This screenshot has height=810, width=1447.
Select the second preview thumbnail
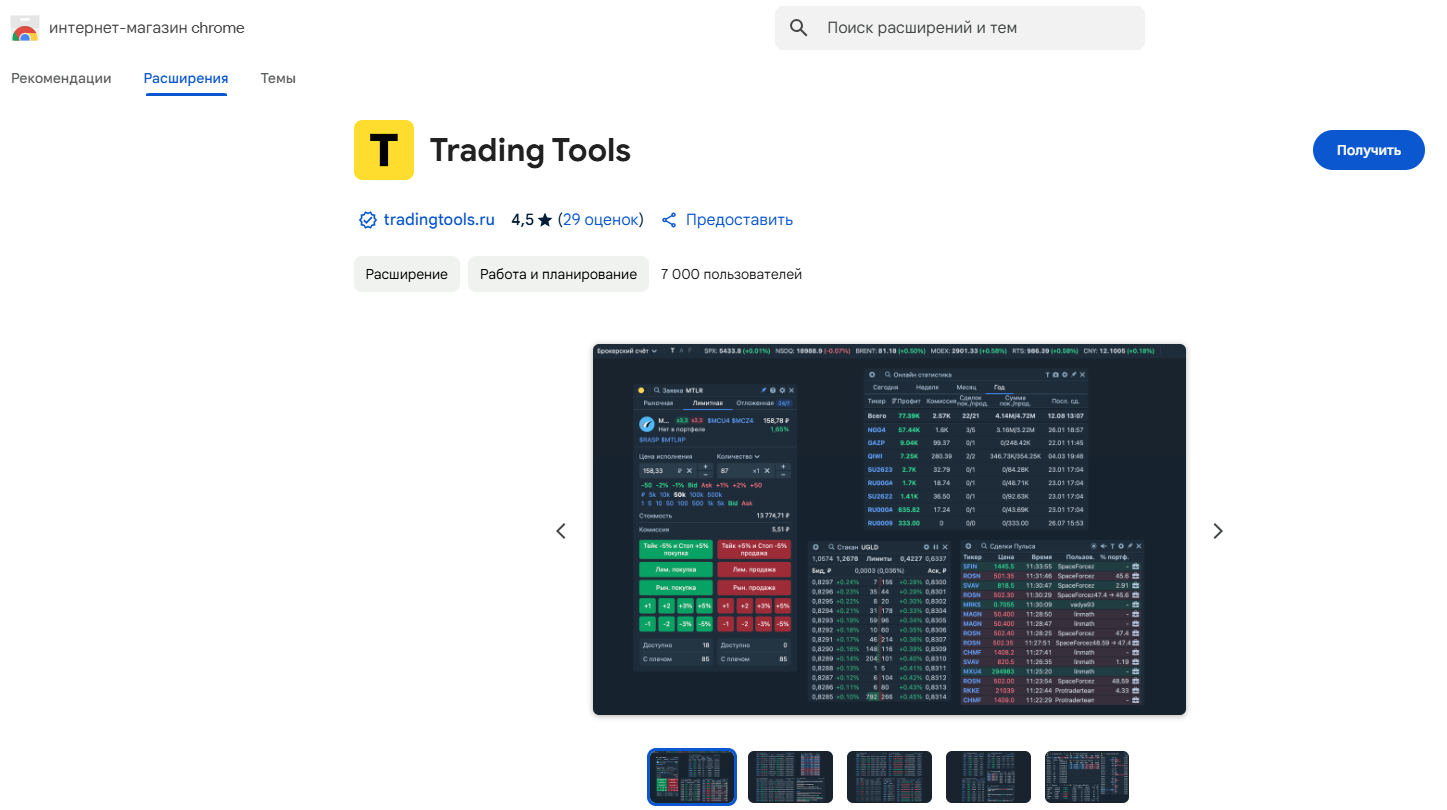click(790, 777)
